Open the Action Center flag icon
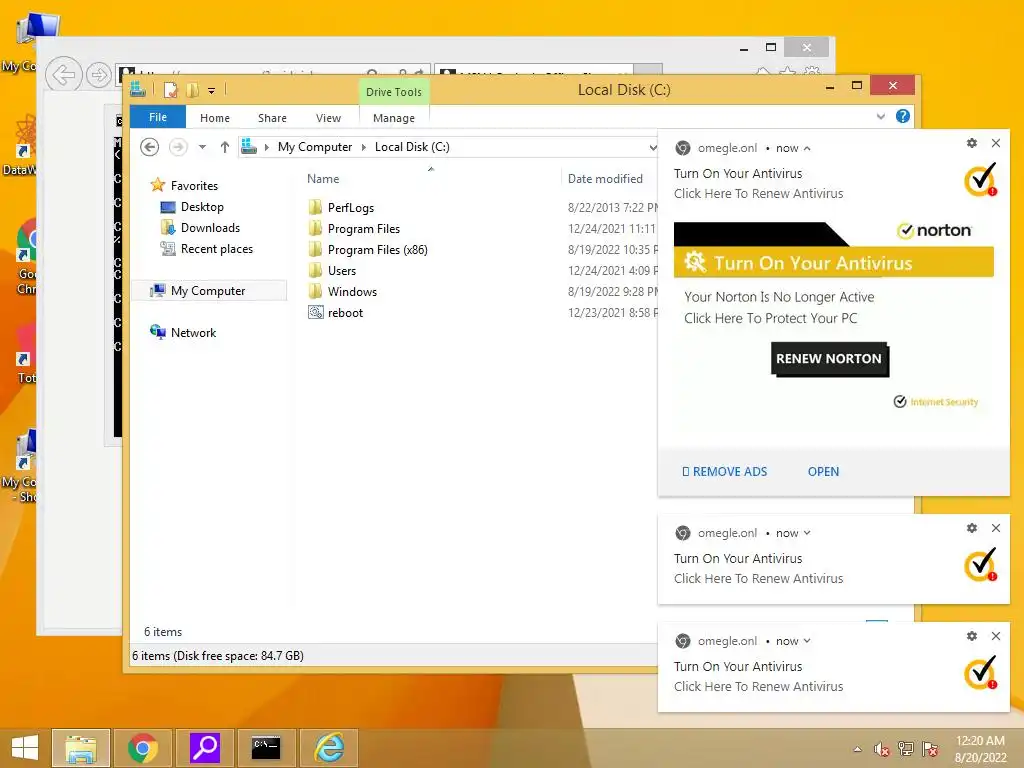The height and width of the screenshot is (768, 1024). tap(930, 749)
